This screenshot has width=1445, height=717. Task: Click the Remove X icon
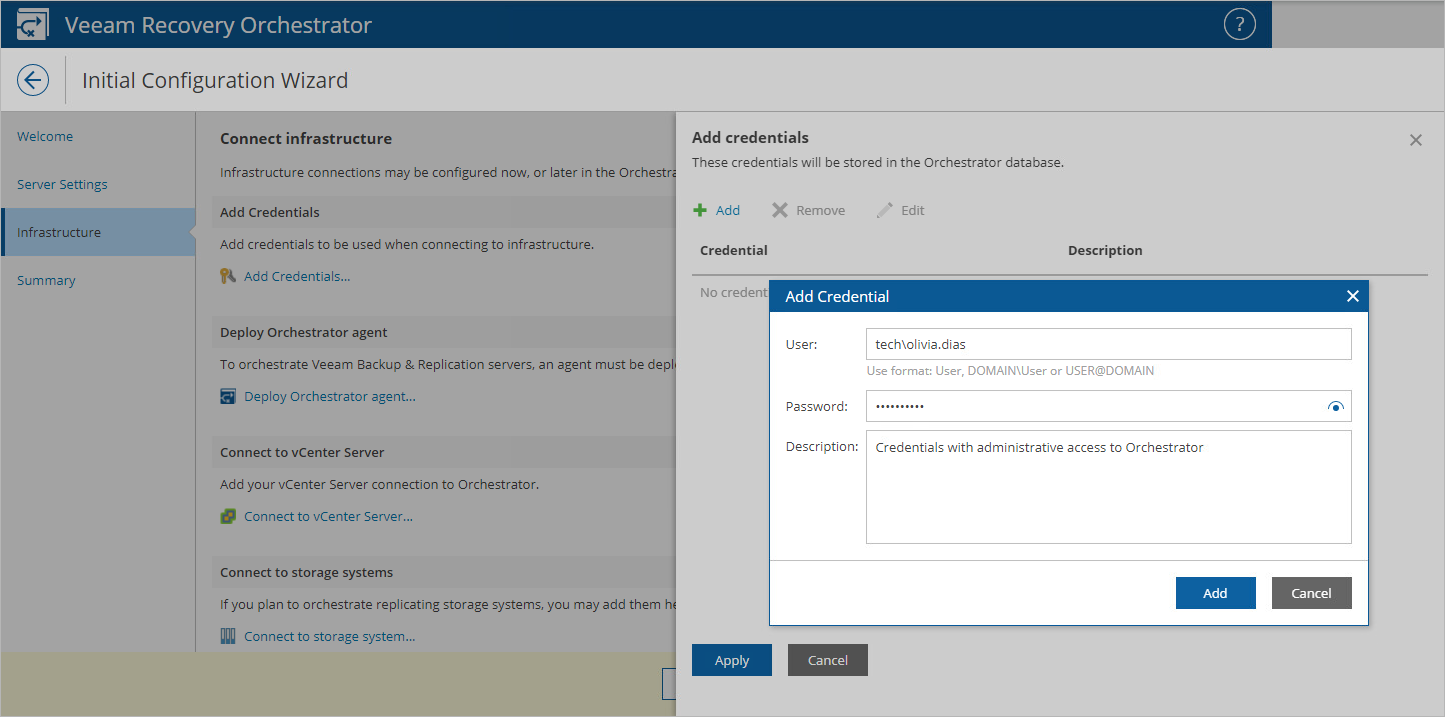(x=780, y=210)
